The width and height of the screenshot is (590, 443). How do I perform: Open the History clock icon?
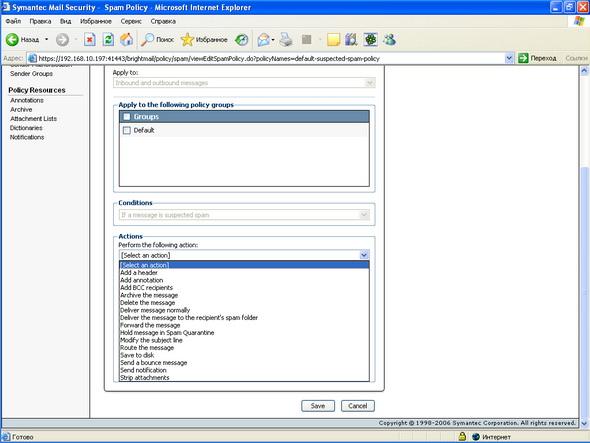click(x=242, y=40)
